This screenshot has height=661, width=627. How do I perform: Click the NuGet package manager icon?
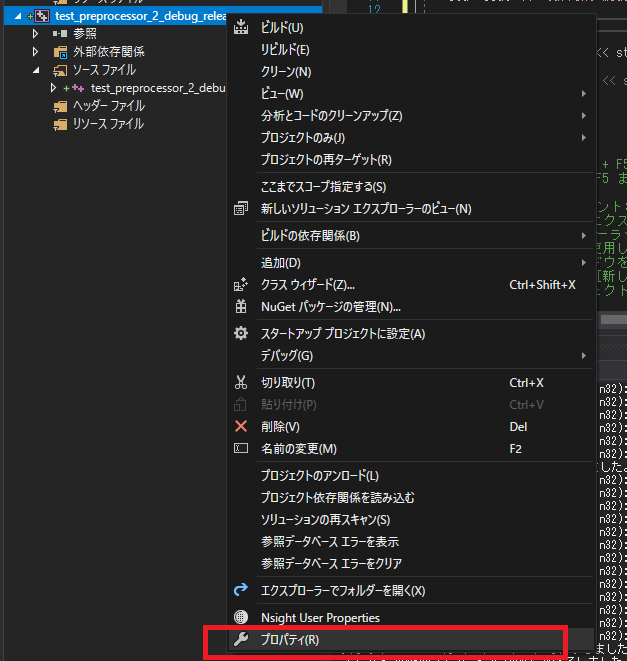coord(241,306)
